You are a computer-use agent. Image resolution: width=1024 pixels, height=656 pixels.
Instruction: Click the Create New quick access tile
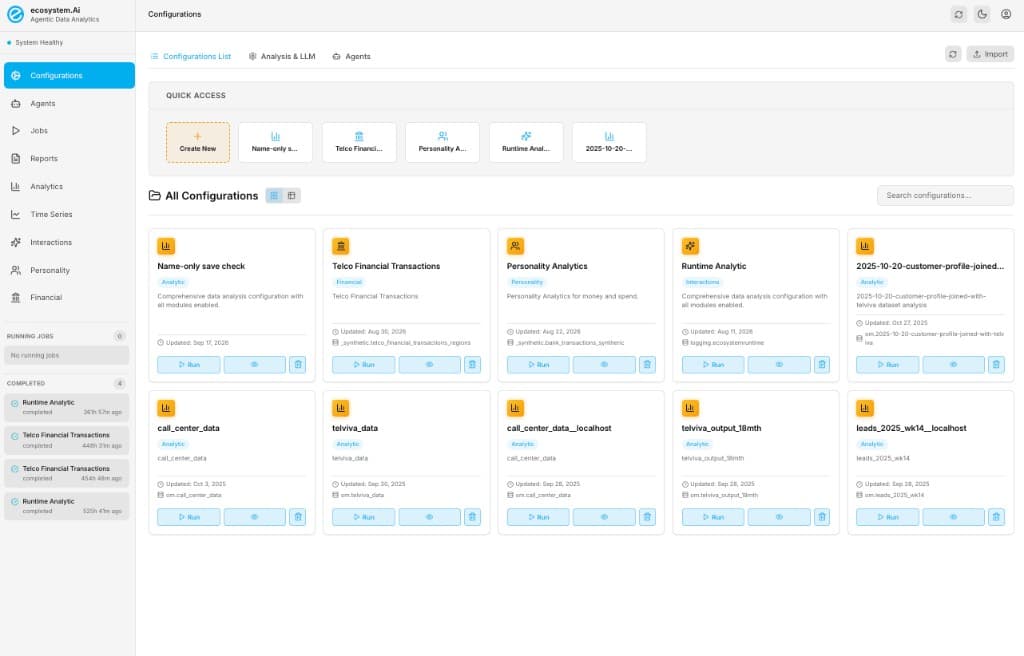pyautogui.click(x=198, y=142)
